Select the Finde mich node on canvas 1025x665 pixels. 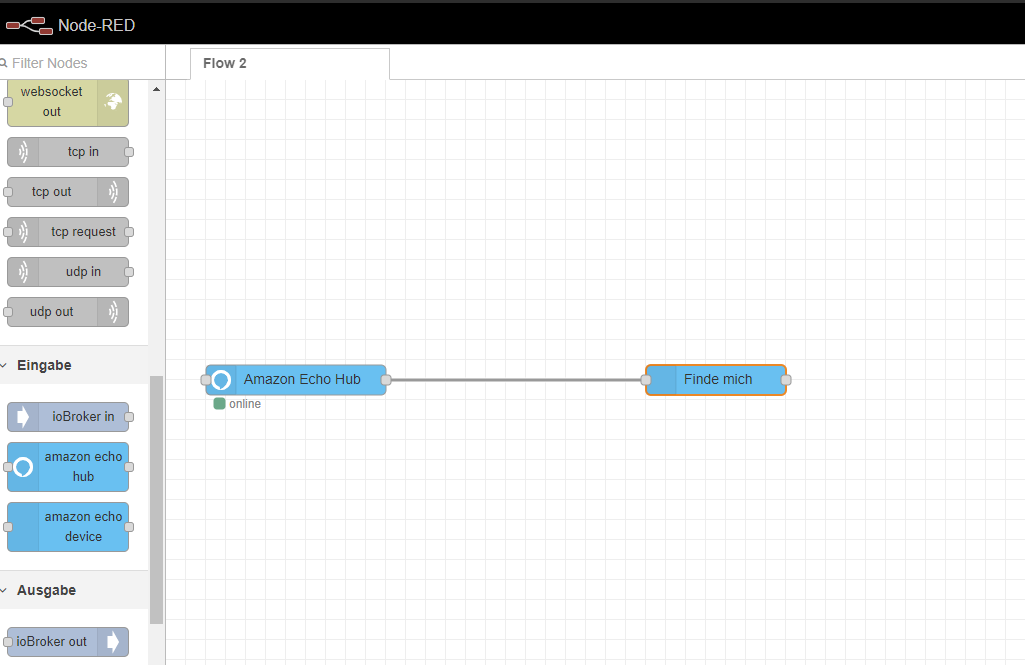(716, 380)
